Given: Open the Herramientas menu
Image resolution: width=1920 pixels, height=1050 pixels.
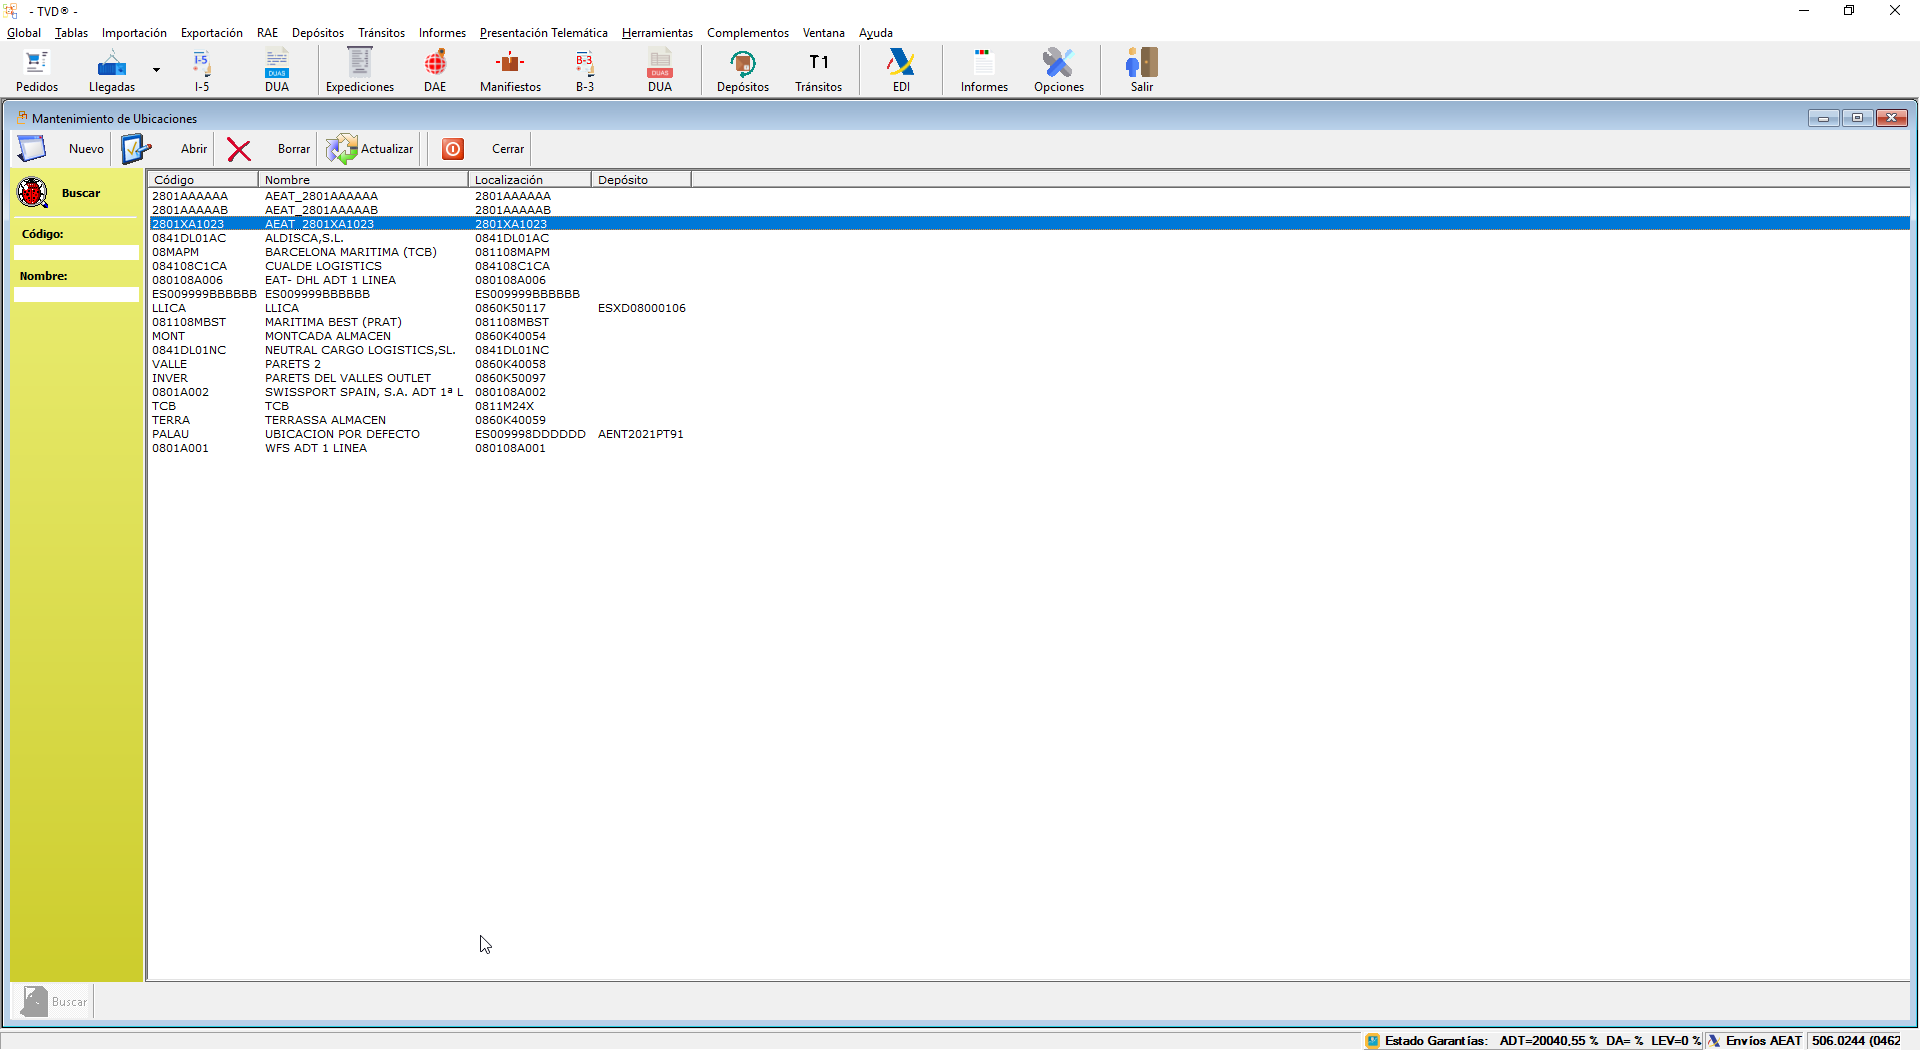Looking at the screenshot, I should point(657,33).
